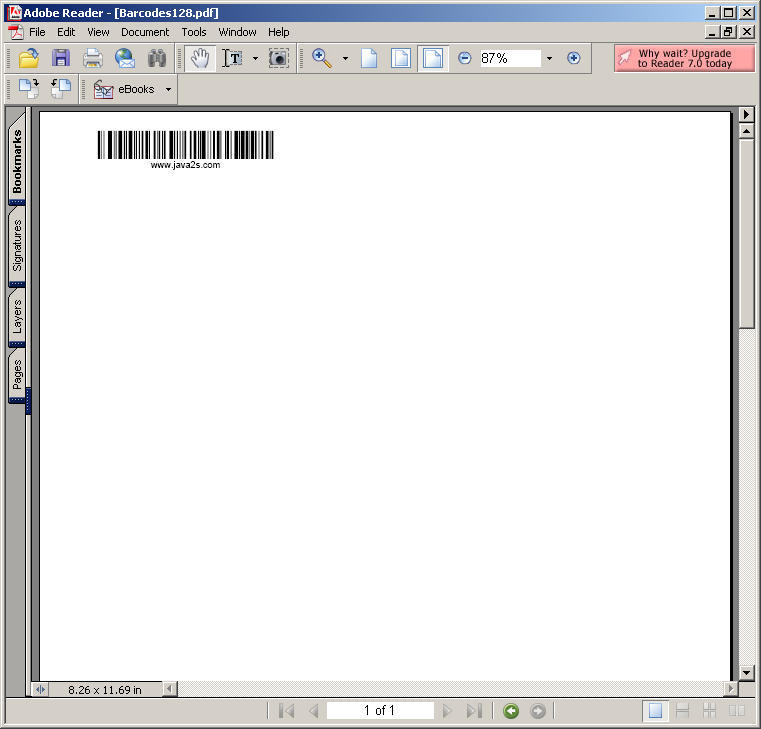This screenshot has height=729, width=761.
Task: Click the www.java2s.com barcode text
Action: click(x=185, y=165)
